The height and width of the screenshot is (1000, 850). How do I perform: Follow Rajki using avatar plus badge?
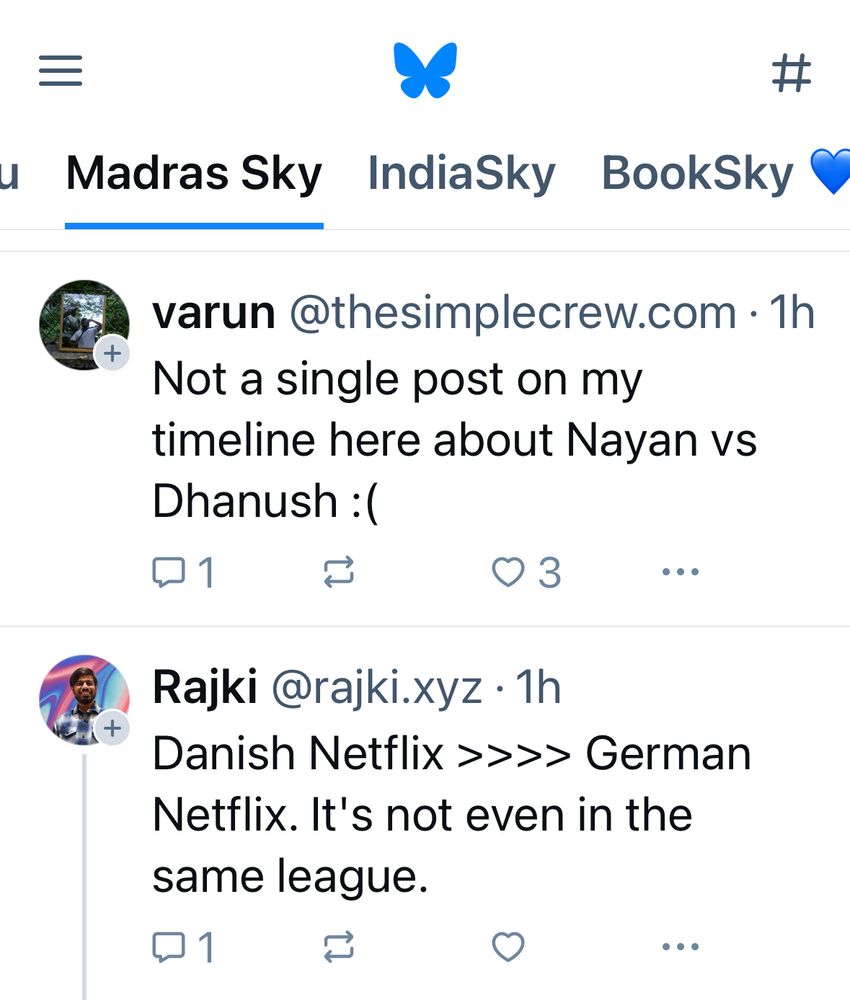click(x=112, y=728)
